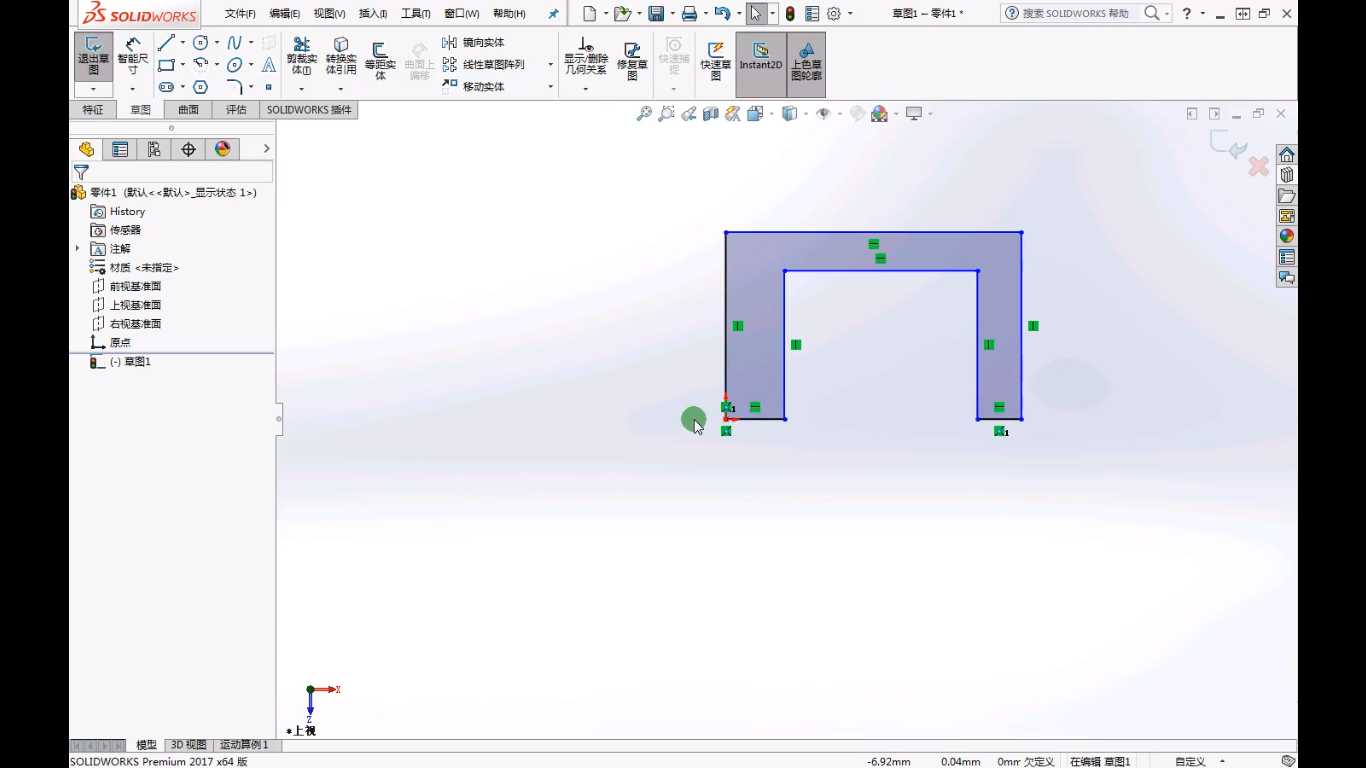Toggle the Select cursor tool
Viewport: 1366px width, 768px height.
756,13
